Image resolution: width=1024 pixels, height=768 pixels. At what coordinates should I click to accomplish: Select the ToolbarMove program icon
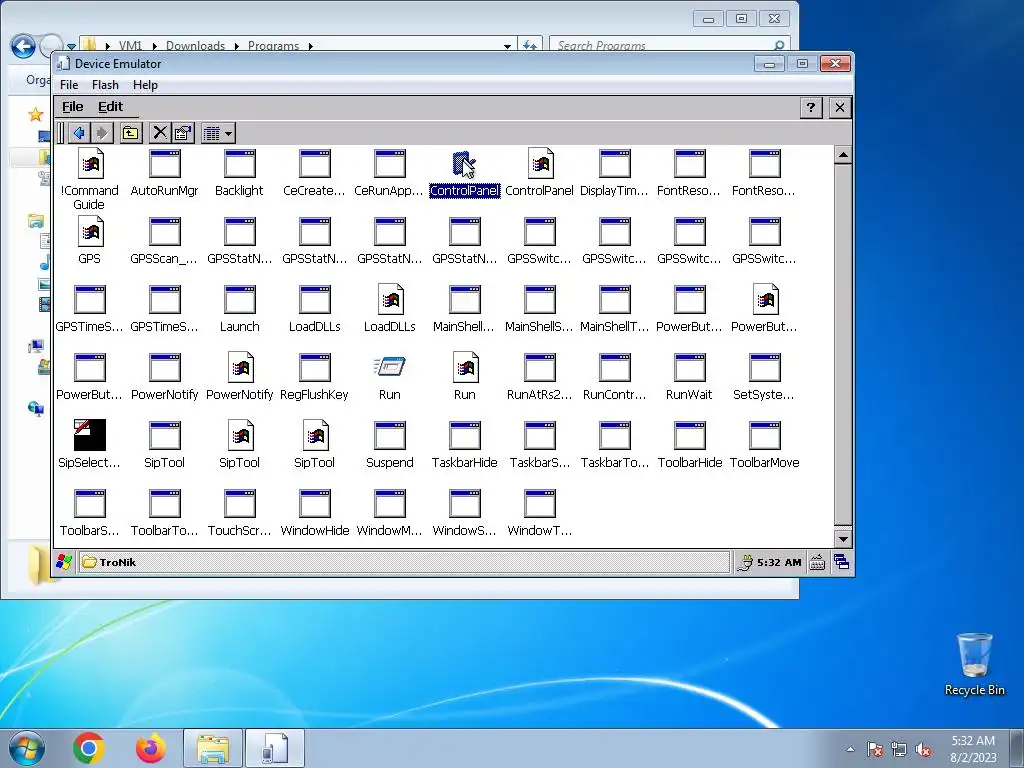[765, 436]
